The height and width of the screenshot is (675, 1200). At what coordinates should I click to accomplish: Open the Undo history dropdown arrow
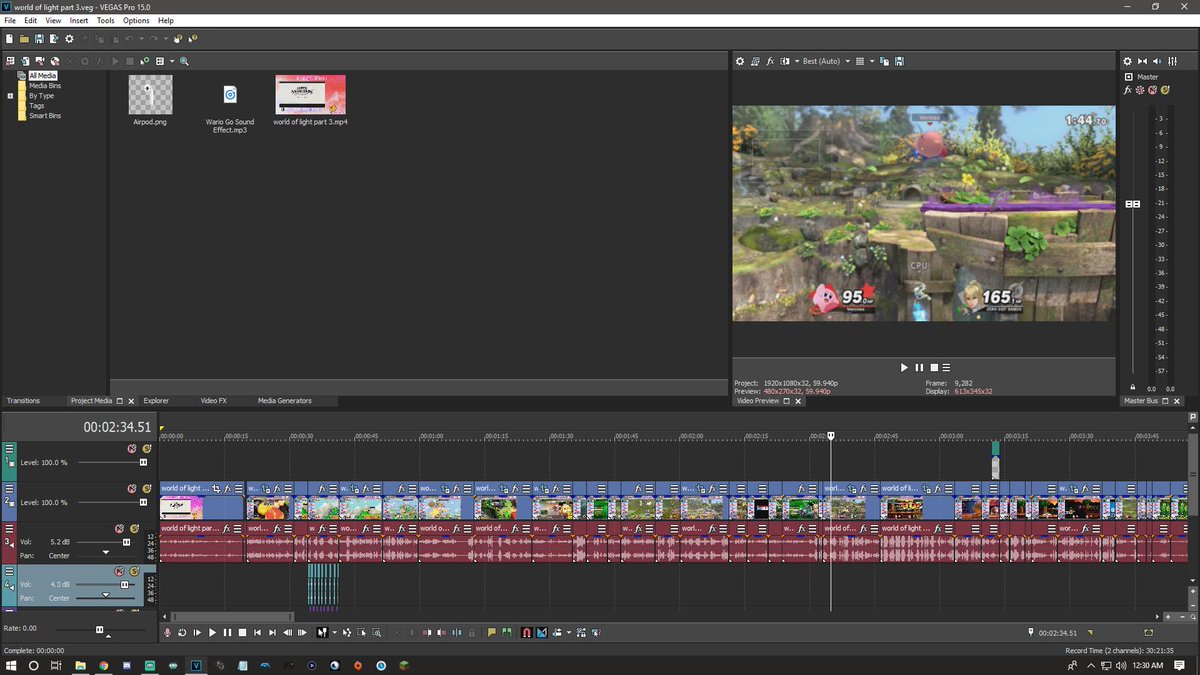pos(141,39)
